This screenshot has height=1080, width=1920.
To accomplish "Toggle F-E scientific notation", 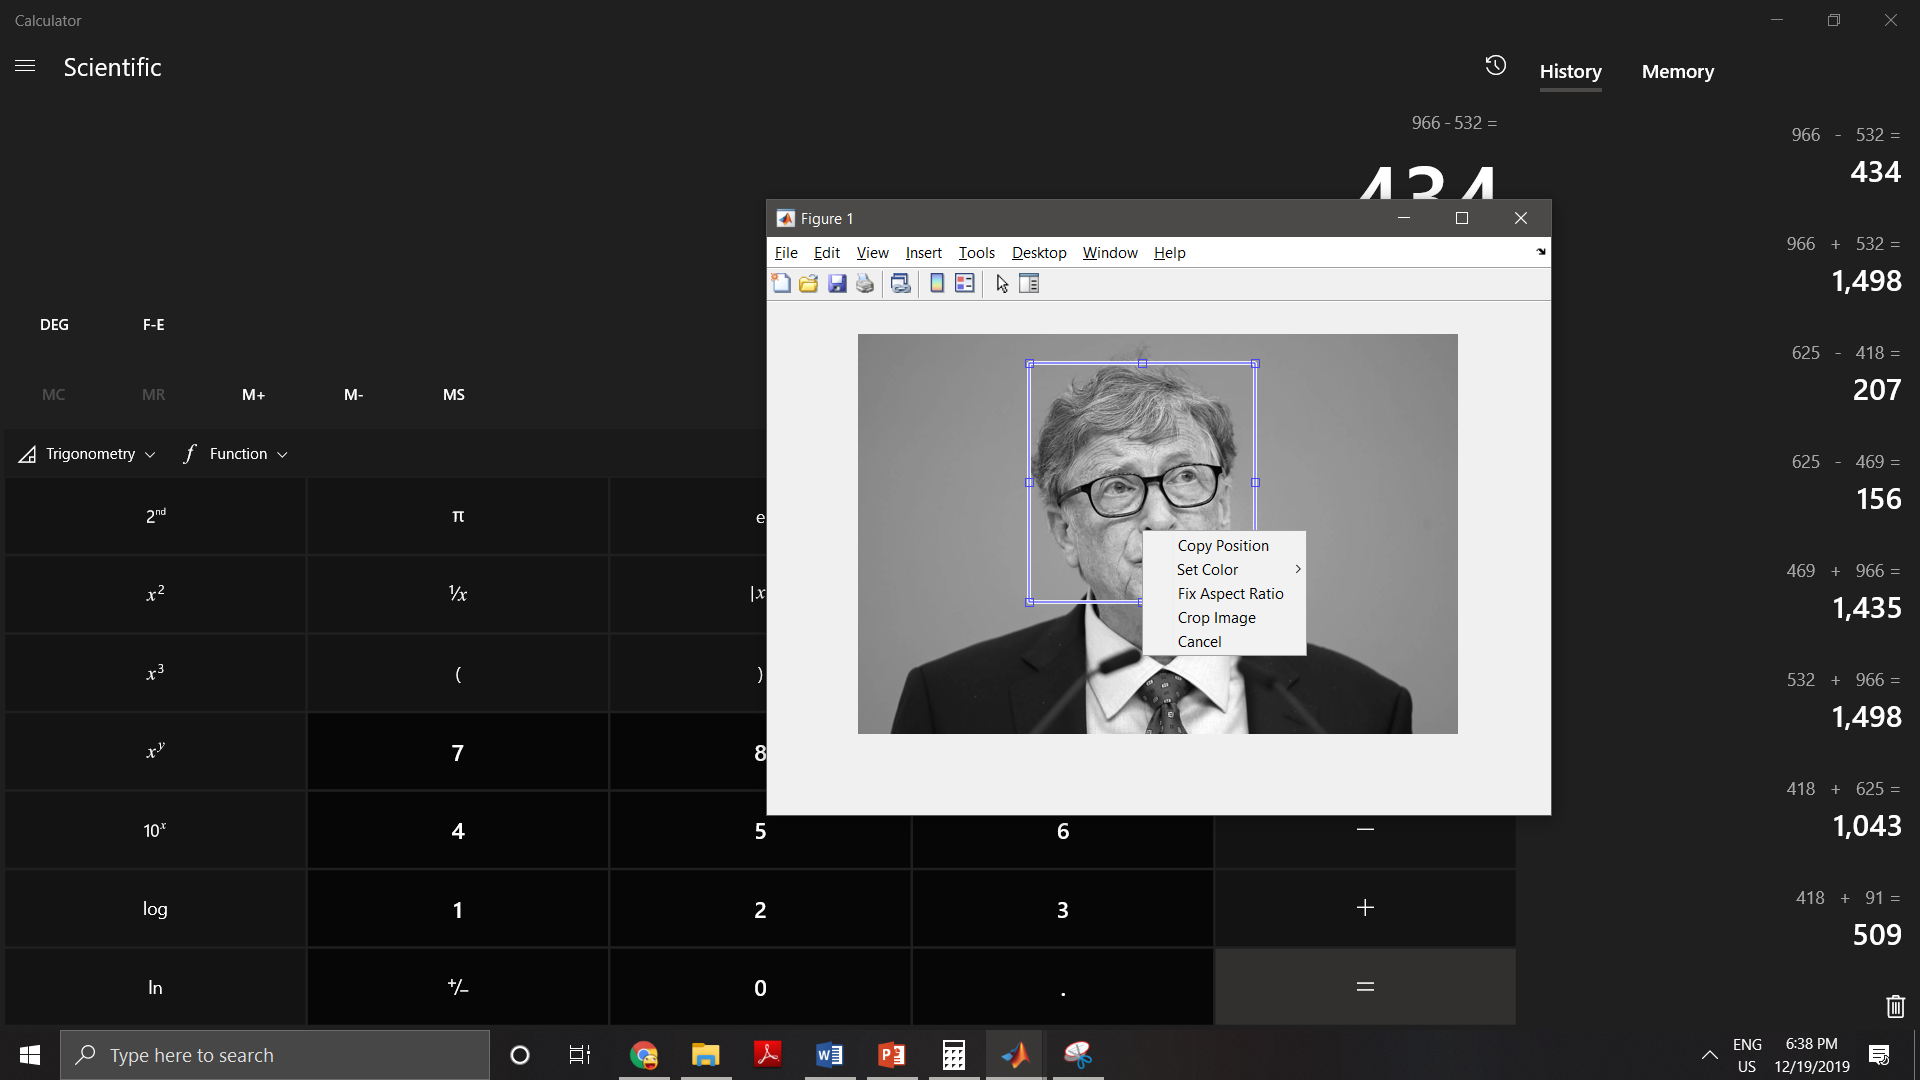I will (153, 325).
